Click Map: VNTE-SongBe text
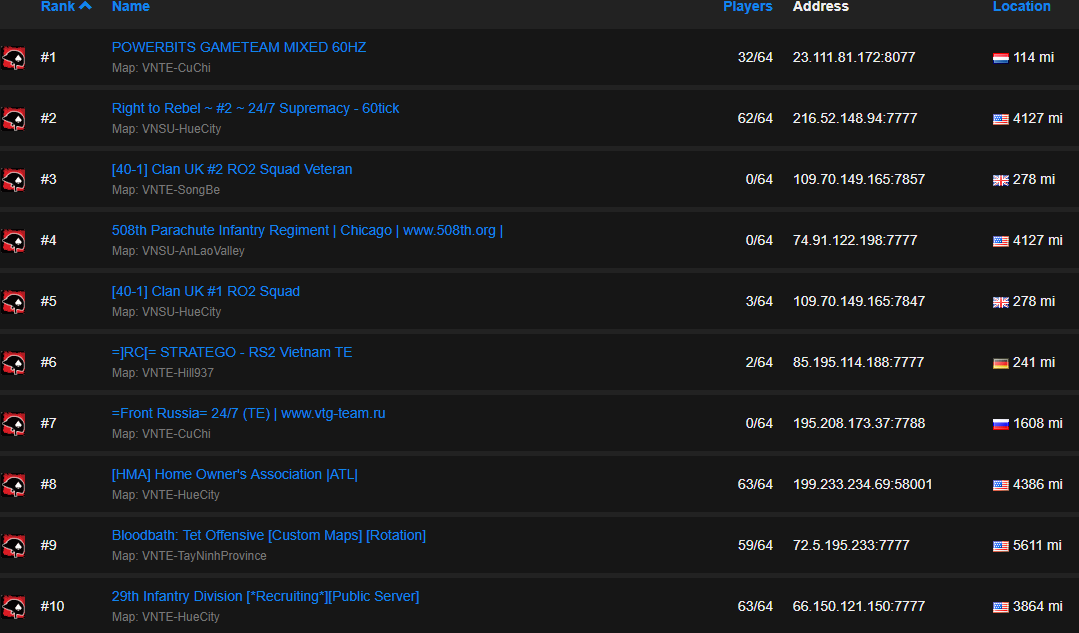The height and width of the screenshot is (633, 1079). click(x=166, y=190)
